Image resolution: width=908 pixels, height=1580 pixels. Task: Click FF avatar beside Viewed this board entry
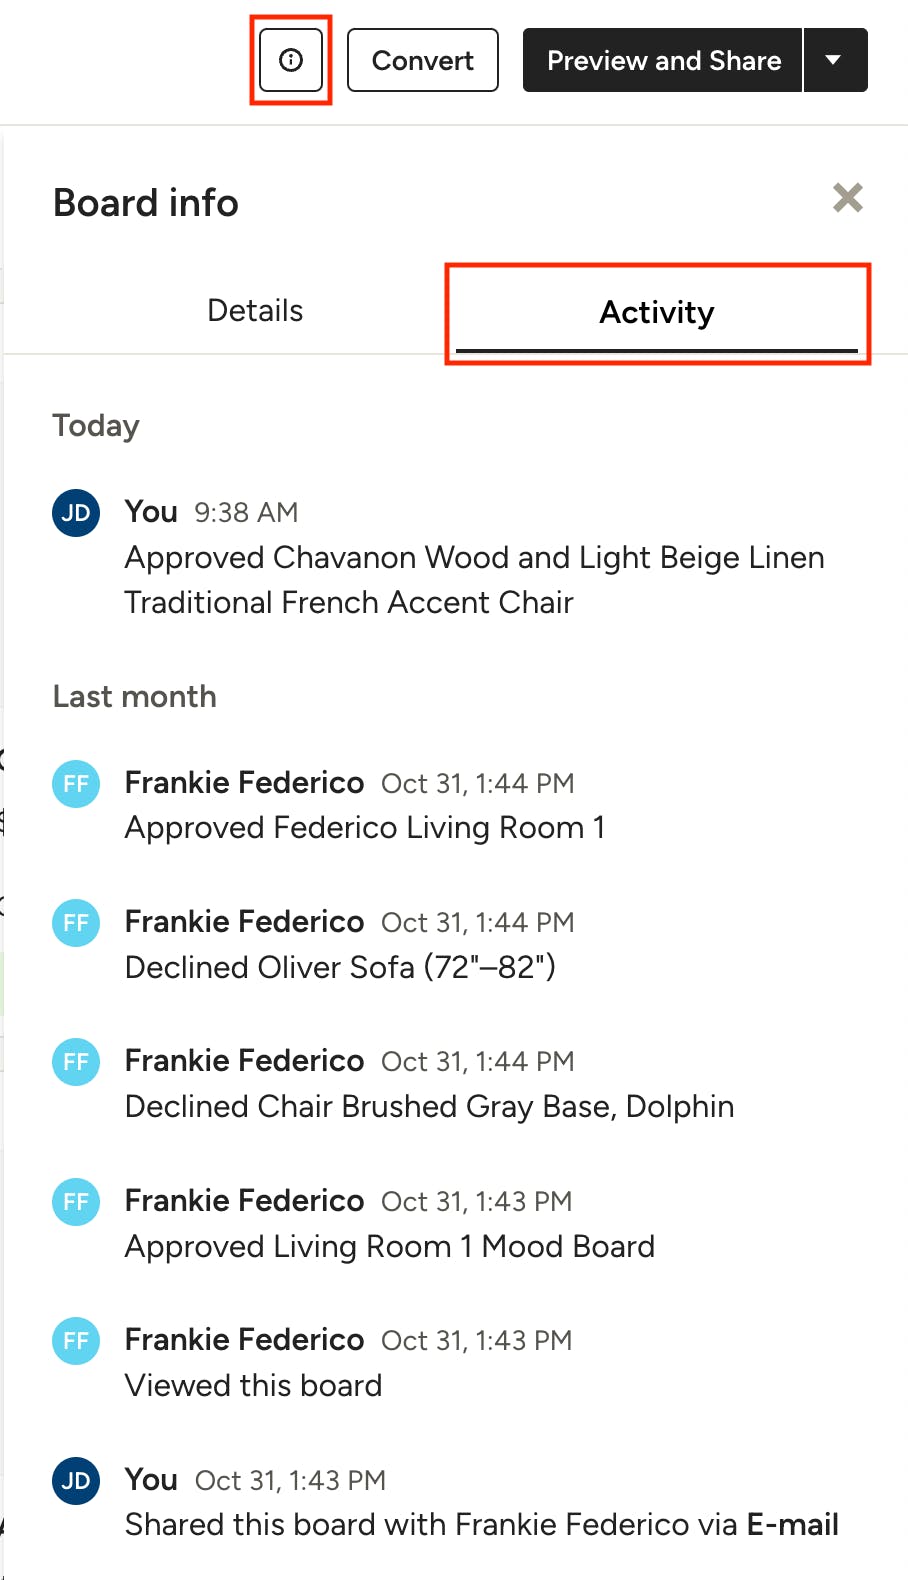tap(76, 1340)
